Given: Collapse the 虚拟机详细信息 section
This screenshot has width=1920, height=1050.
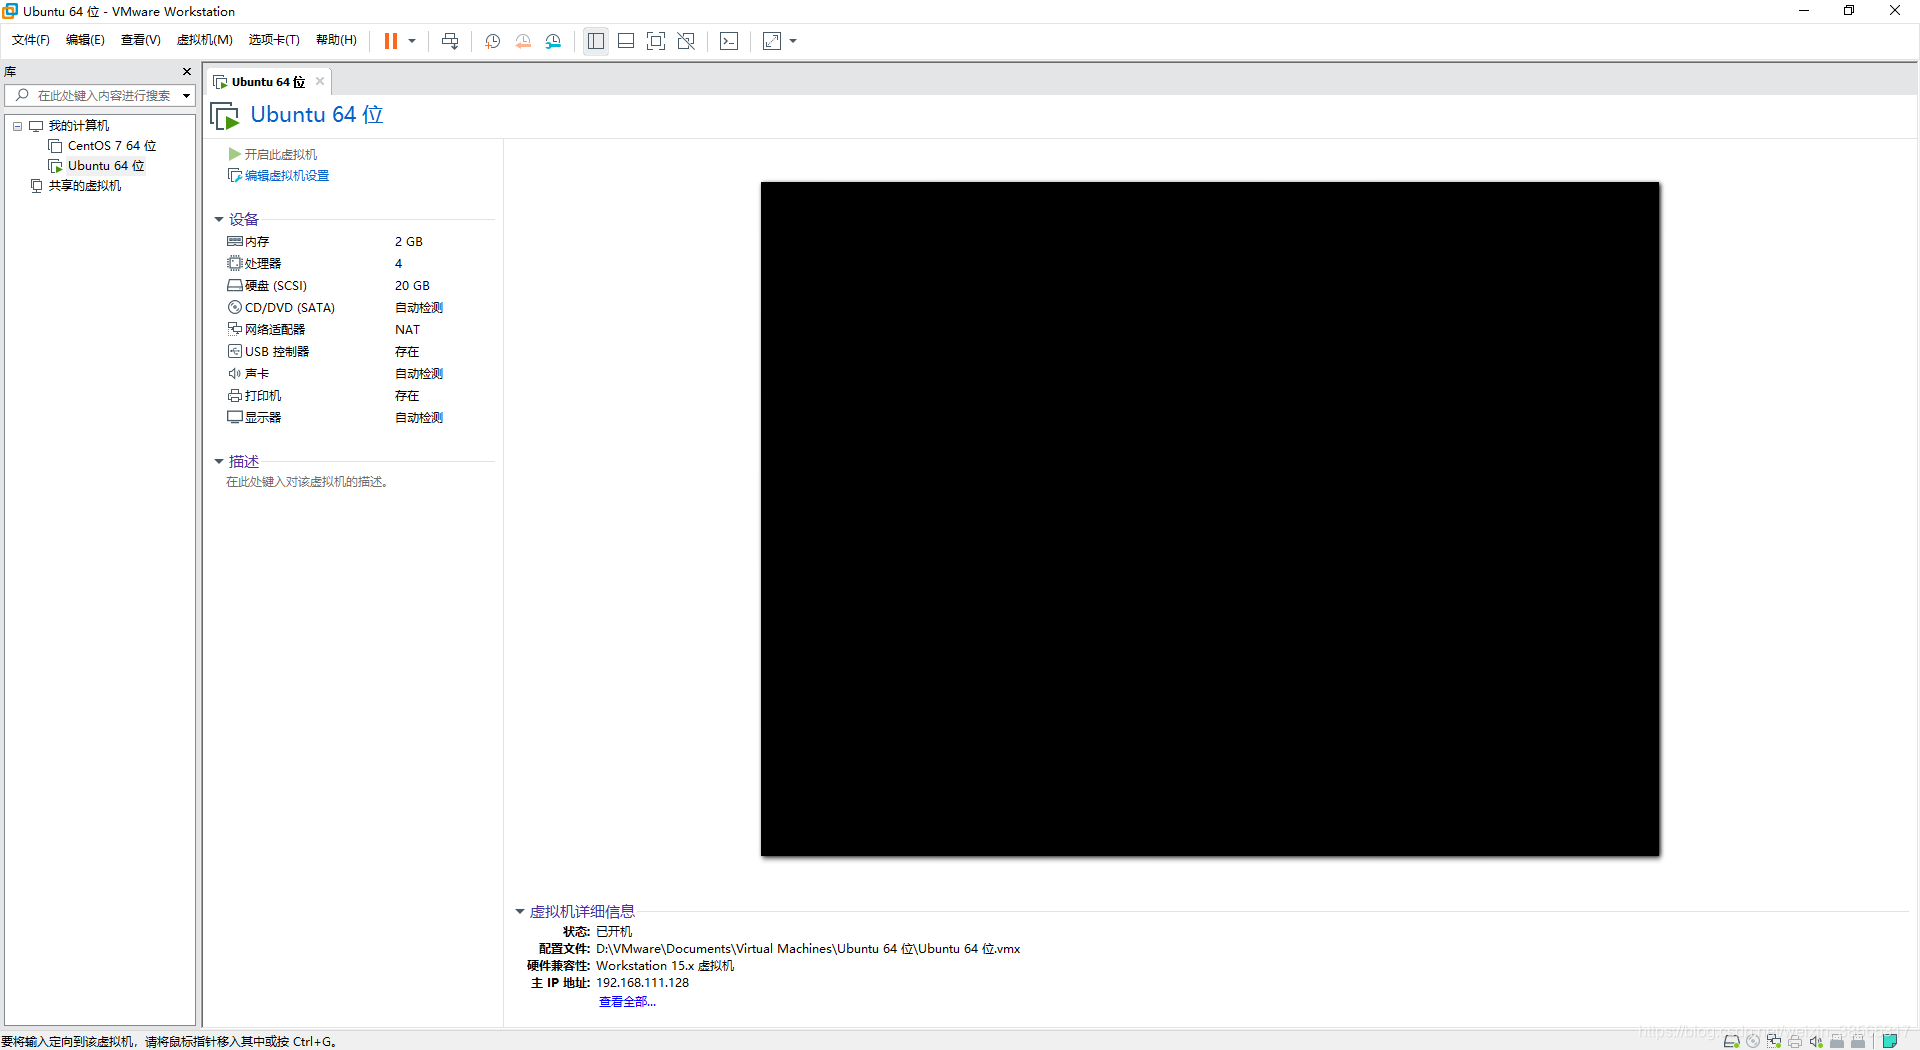Looking at the screenshot, I should [x=520, y=911].
